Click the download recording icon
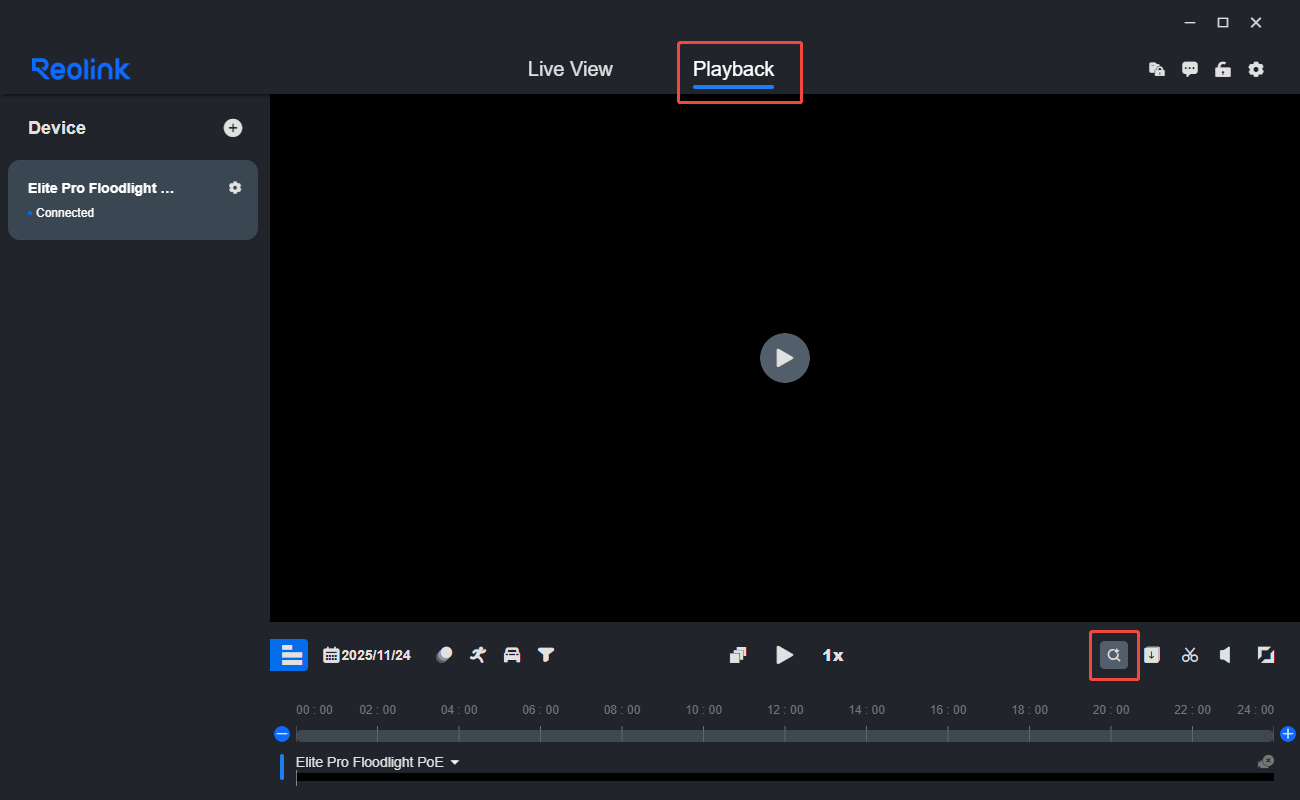This screenshot has height=800, width=1300. (1152, 655)
